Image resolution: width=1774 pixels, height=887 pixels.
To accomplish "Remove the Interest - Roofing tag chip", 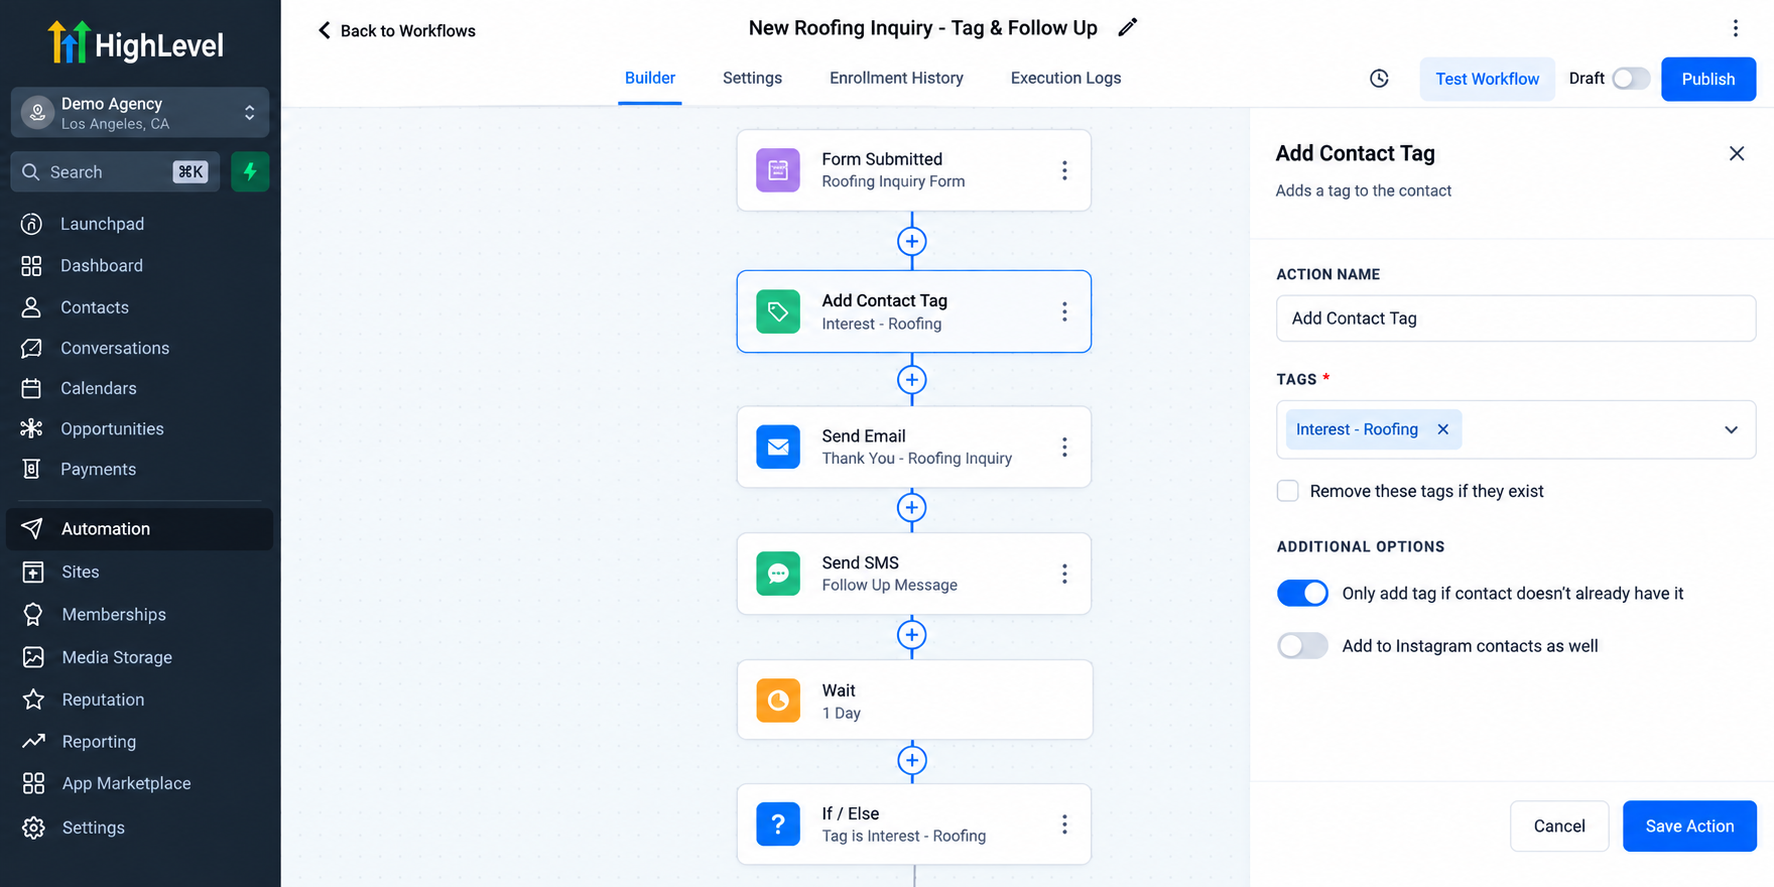I will [1443, 429].
